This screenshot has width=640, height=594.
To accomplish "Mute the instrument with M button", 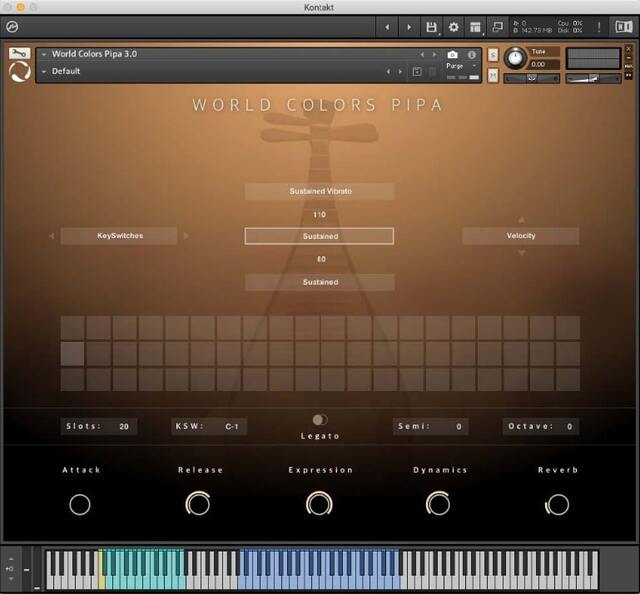I will [493, 75].
